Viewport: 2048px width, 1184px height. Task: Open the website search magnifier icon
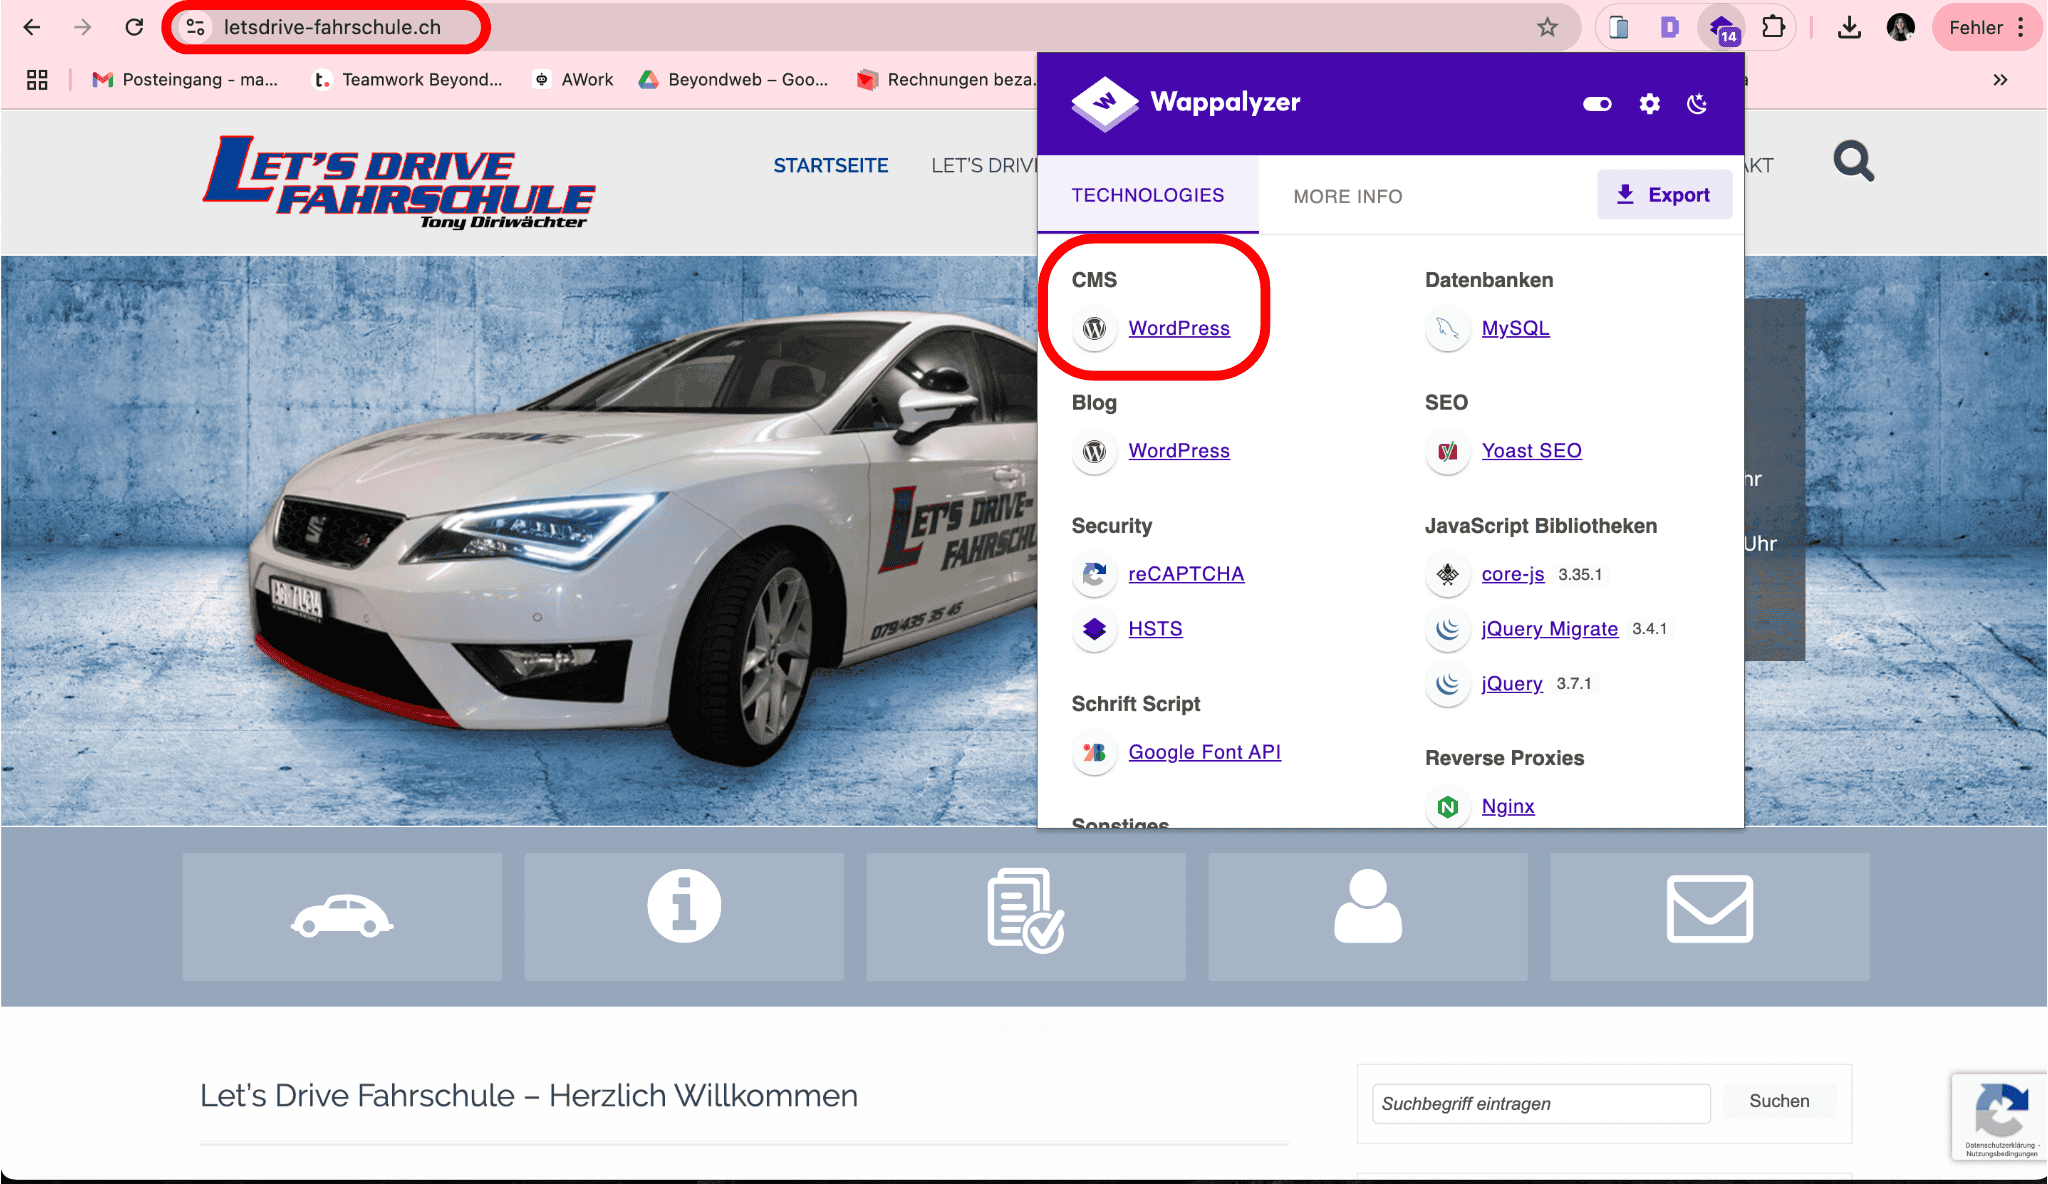[1853, 161]
